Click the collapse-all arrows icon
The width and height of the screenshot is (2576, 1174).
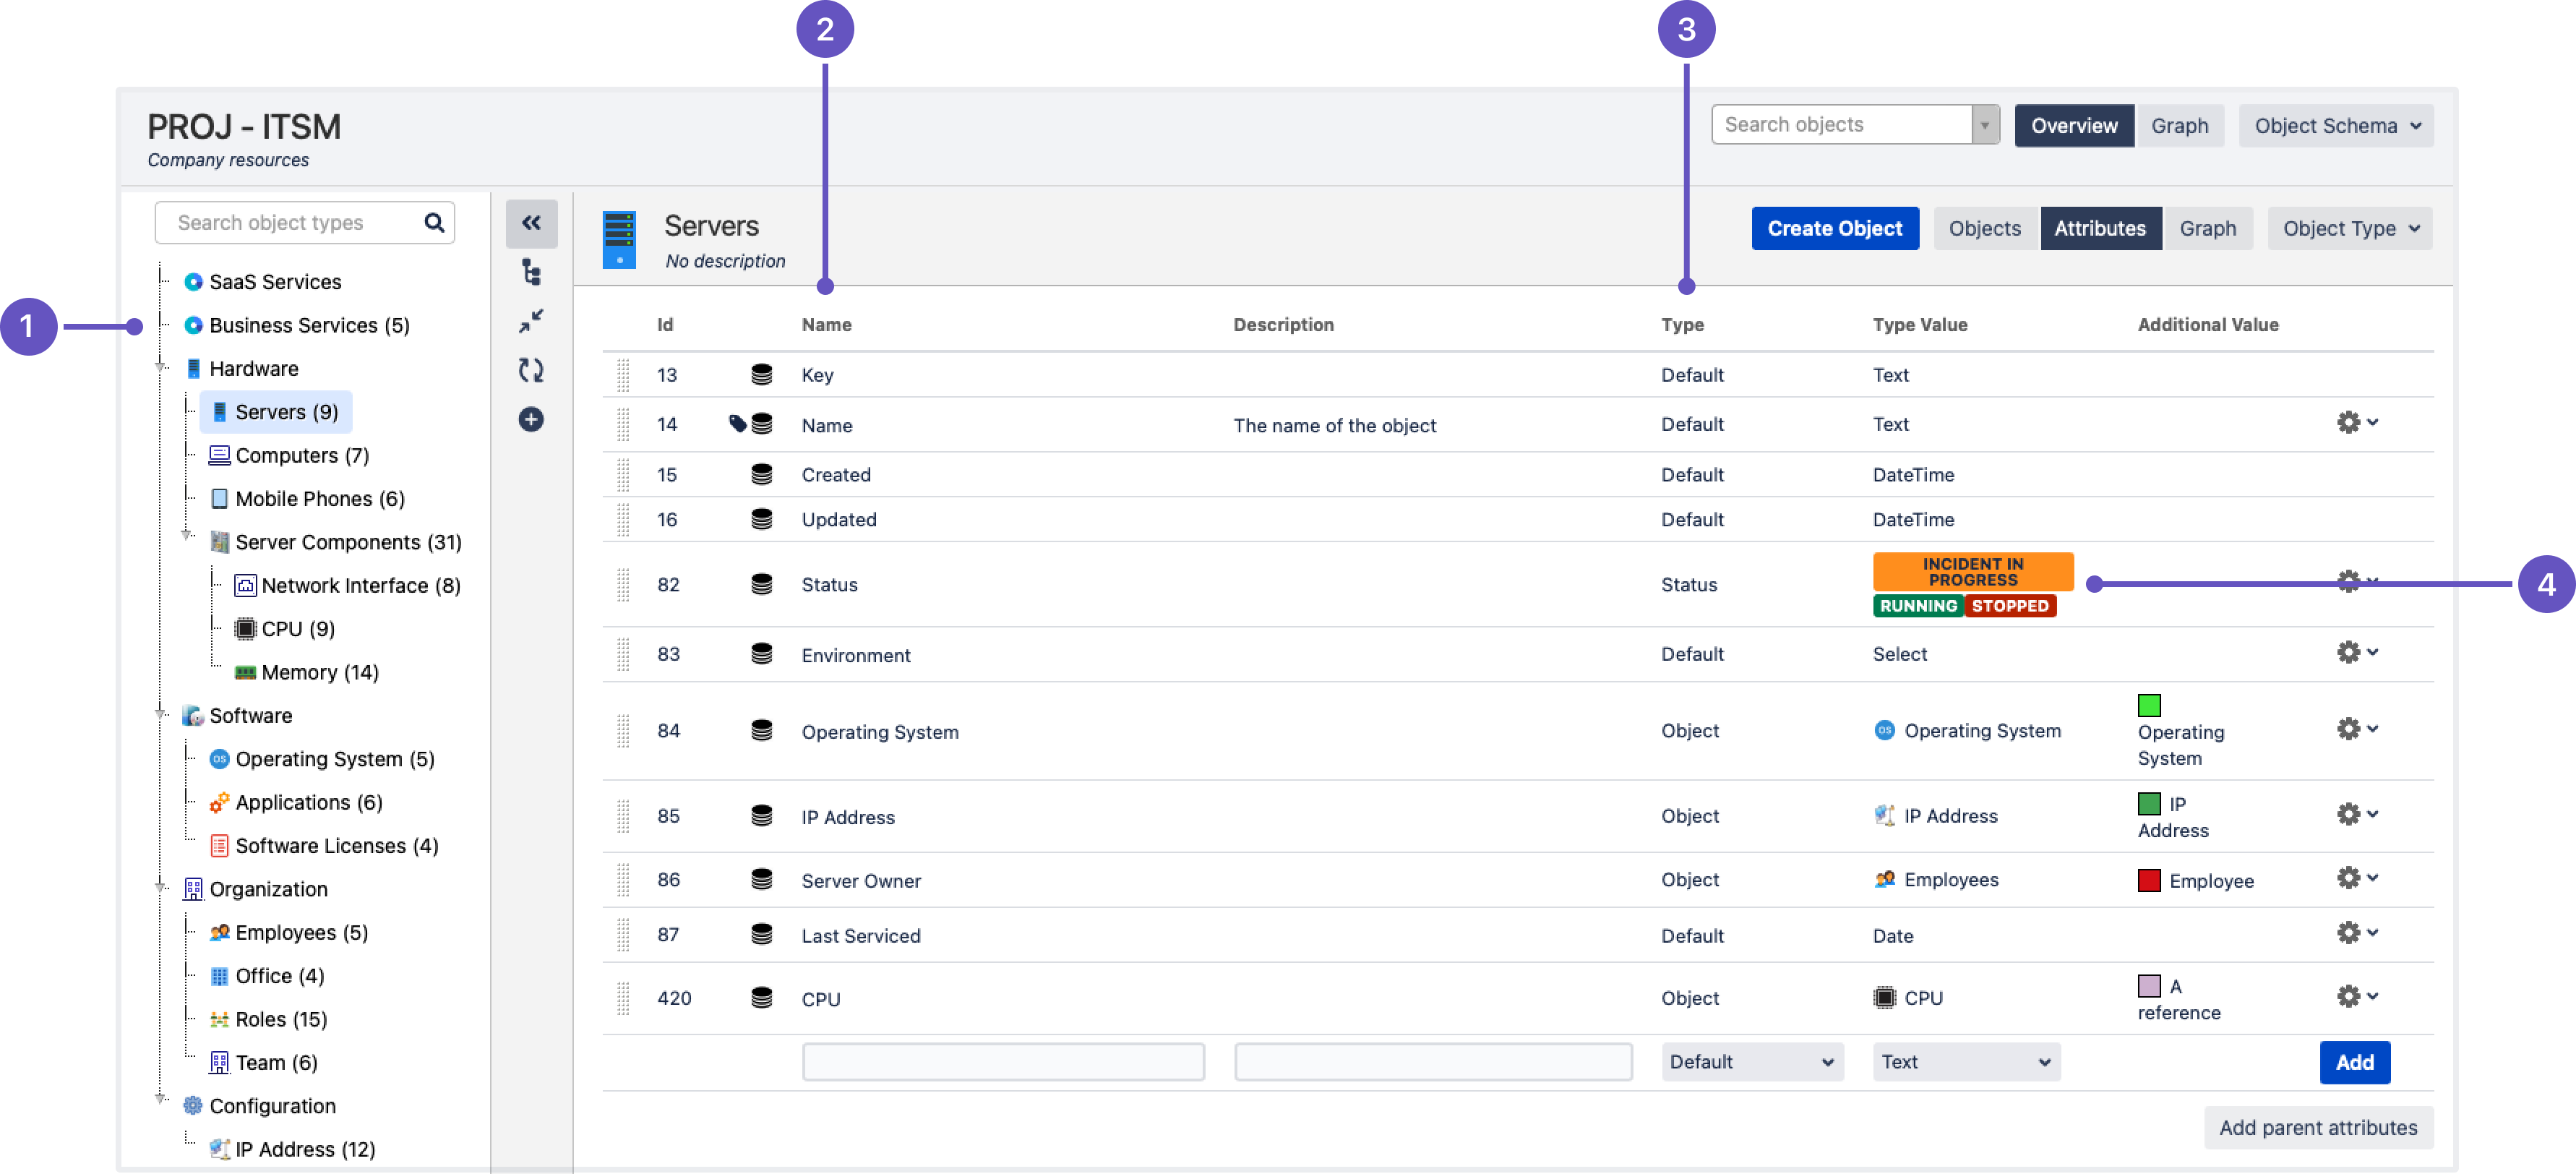531,321
